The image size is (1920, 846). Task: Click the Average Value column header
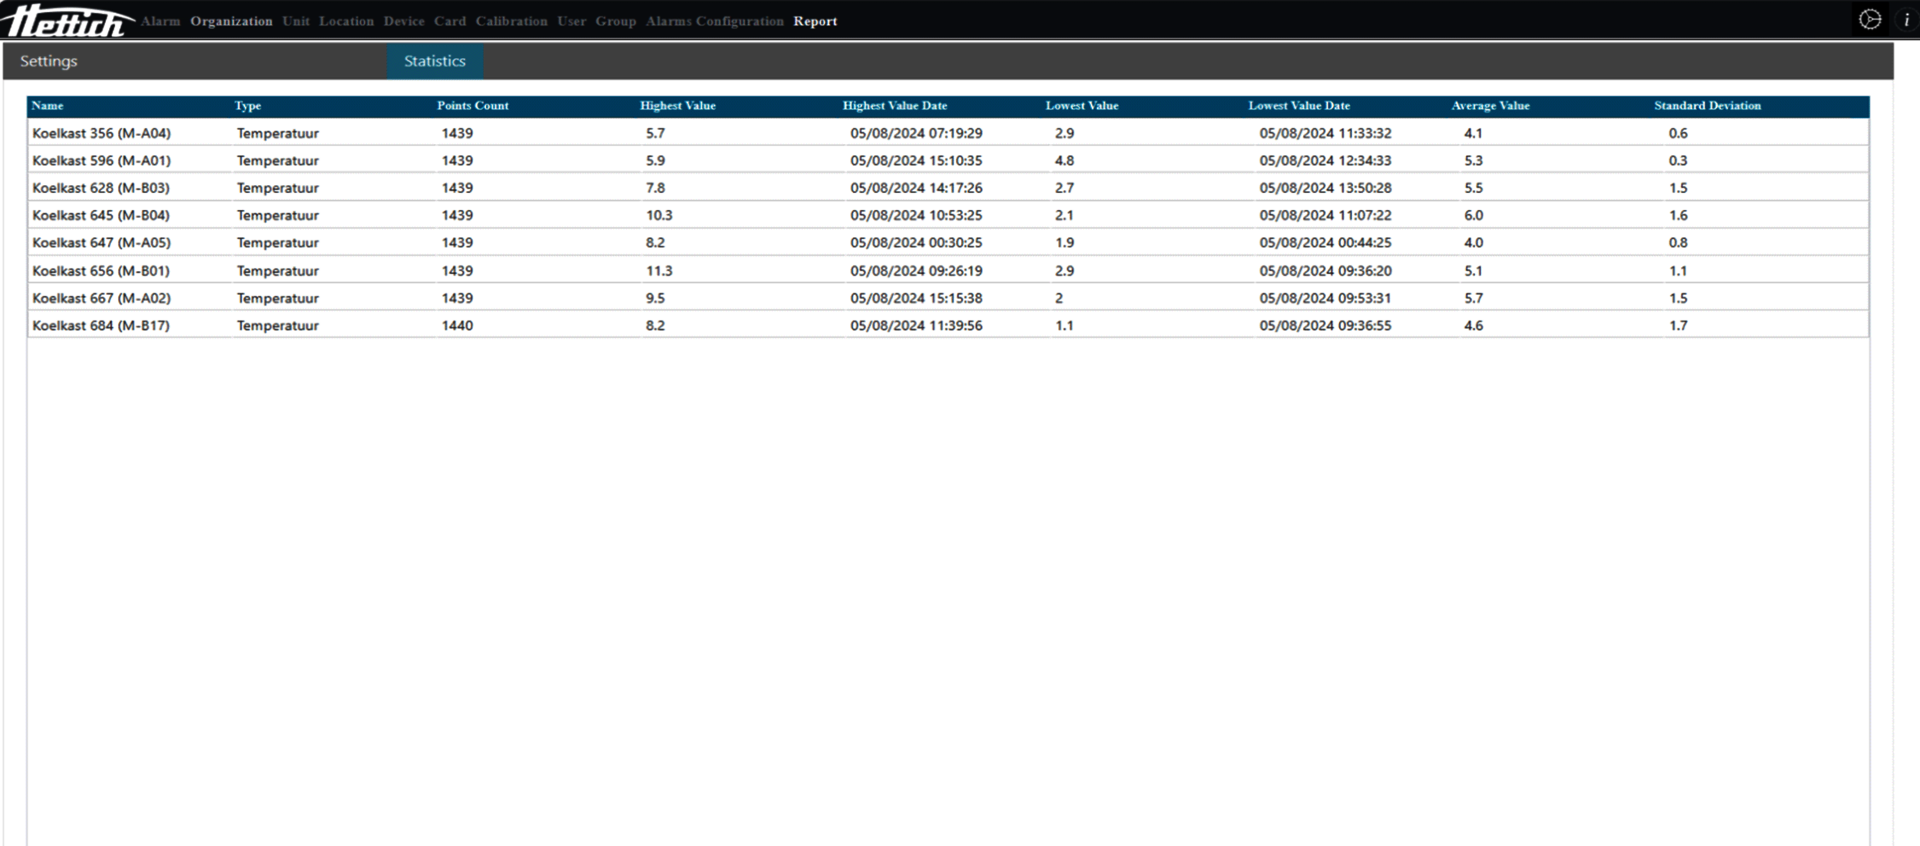tap(1490, 106)
